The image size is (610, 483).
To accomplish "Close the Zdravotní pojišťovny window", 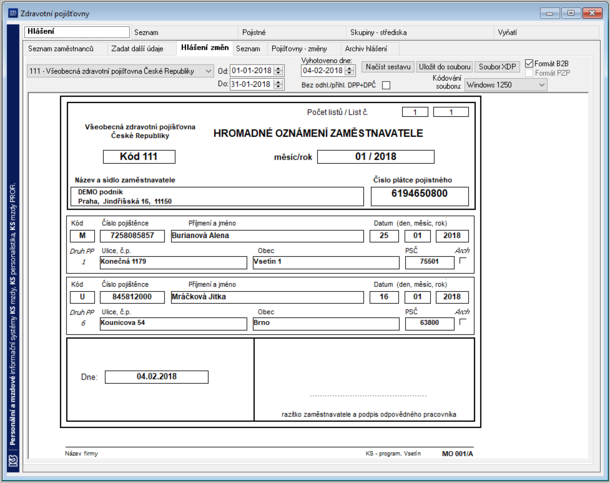I will click(592, 14).
